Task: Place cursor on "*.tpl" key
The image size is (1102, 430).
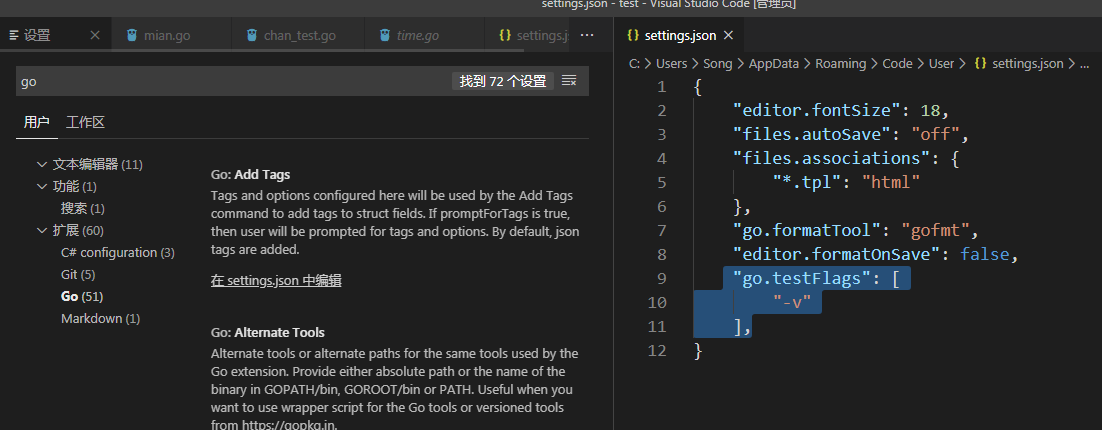Action: tap(807, 183)
